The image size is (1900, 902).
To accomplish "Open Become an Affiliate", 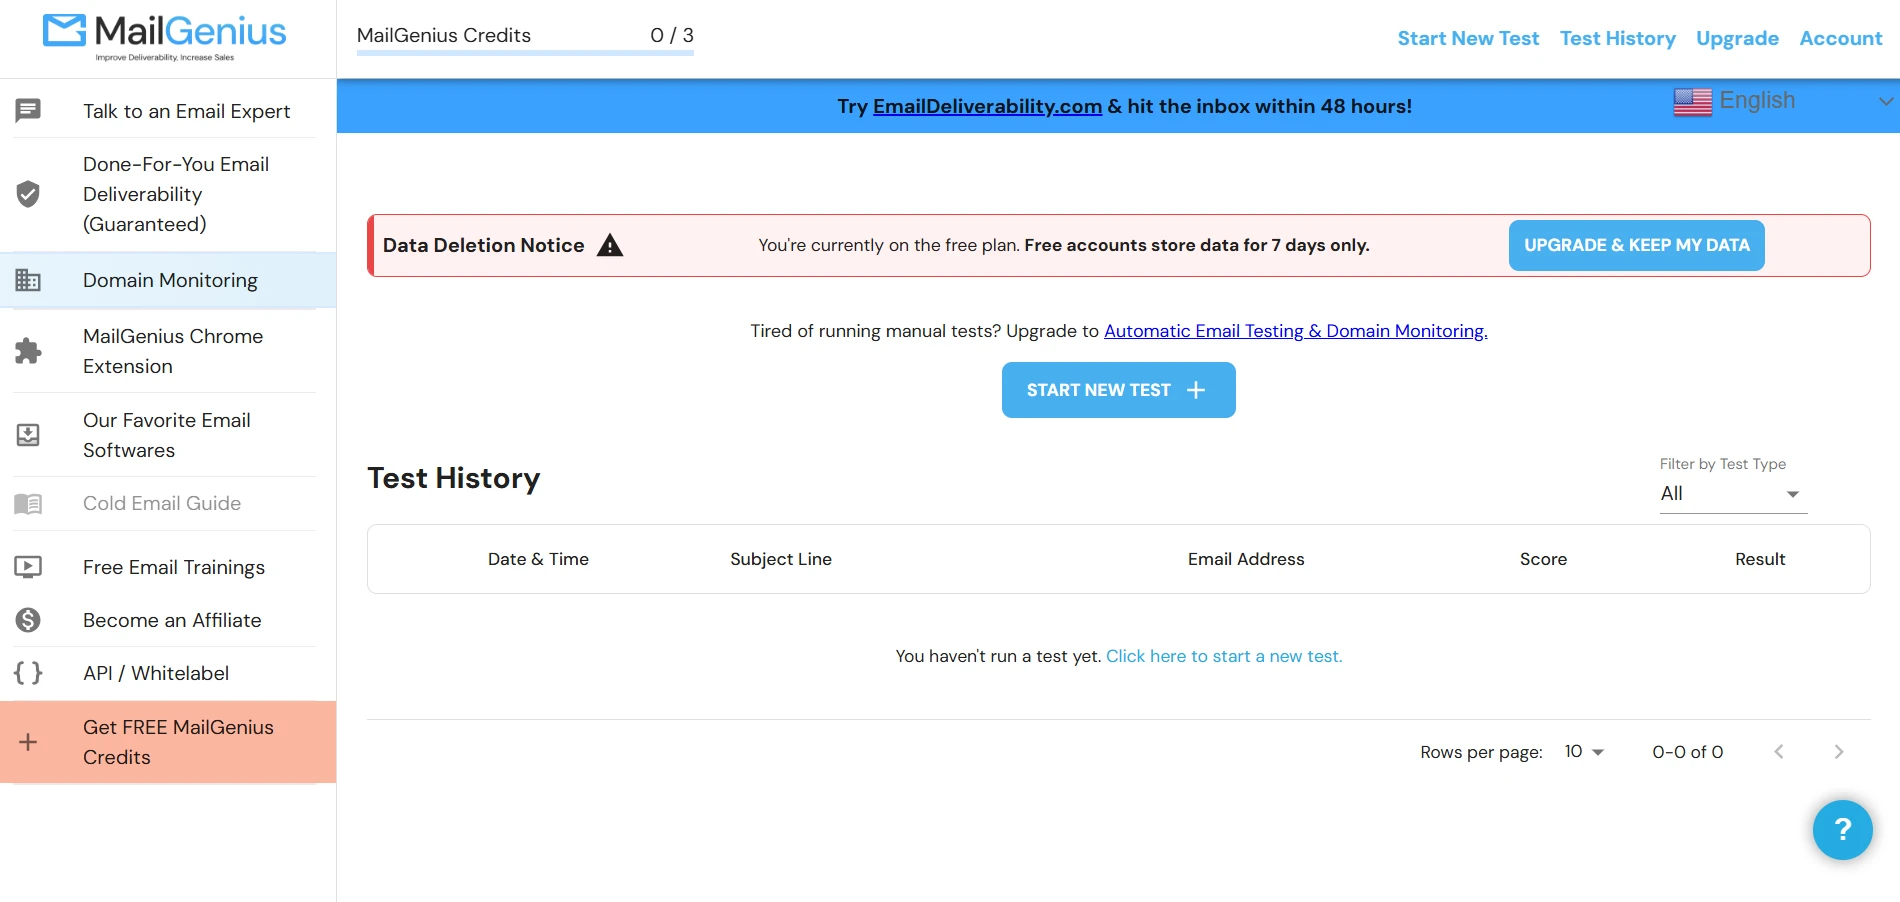I will tap(168, 620).
